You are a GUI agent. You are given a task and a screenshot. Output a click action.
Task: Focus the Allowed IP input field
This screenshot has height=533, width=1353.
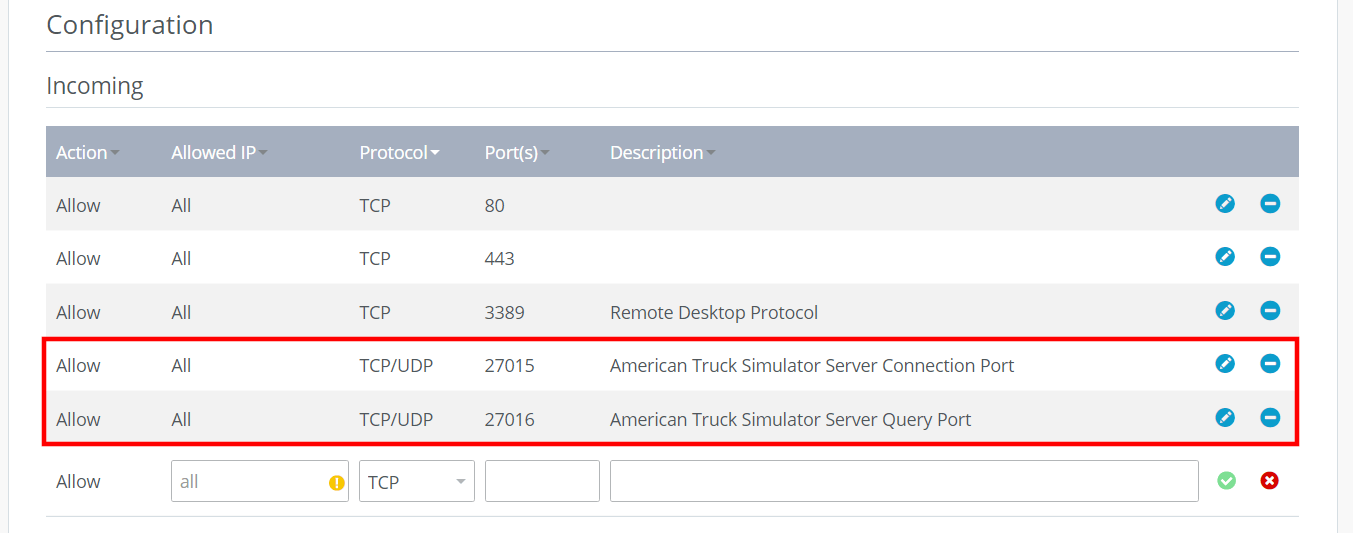coord(260,481)
